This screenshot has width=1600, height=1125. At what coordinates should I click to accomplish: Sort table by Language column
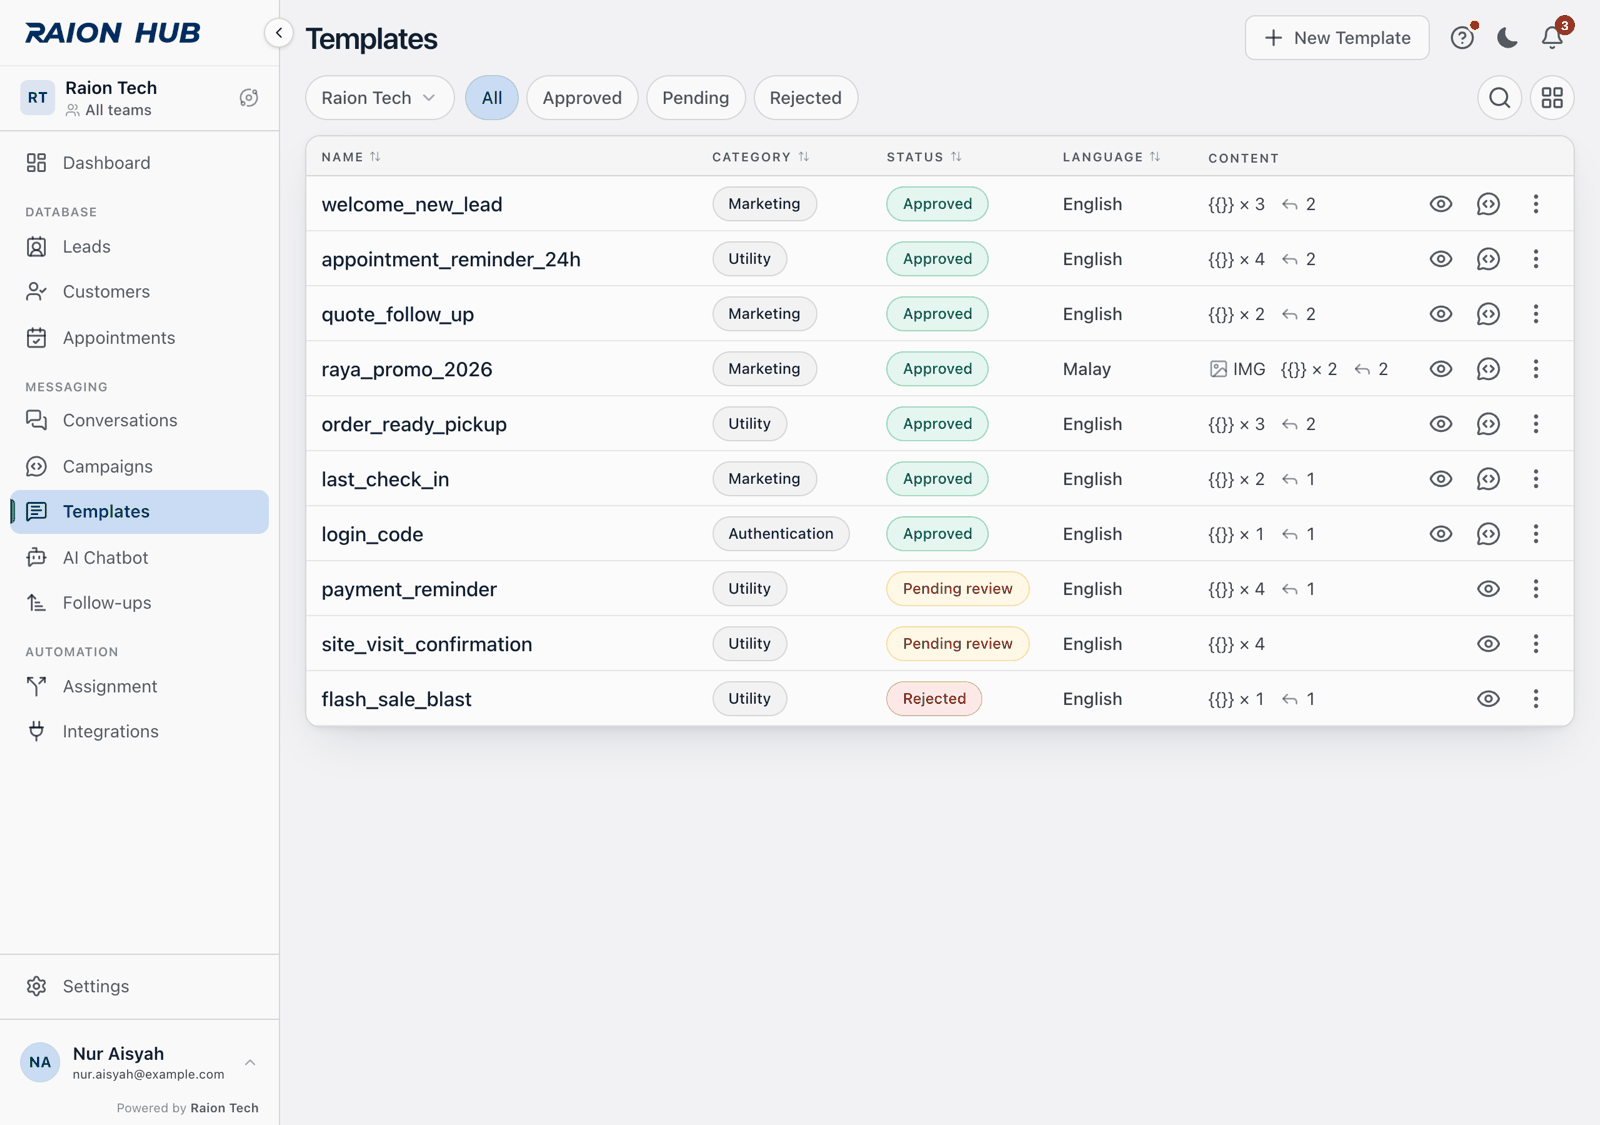1111,157
